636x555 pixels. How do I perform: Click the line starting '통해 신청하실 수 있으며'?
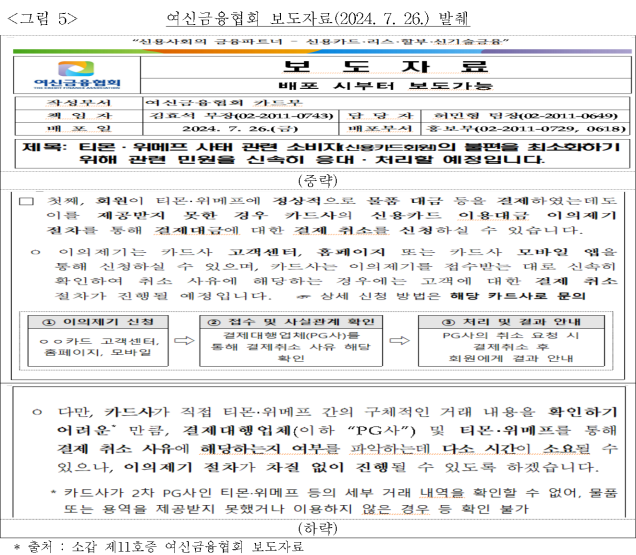[x=336, y=267]
